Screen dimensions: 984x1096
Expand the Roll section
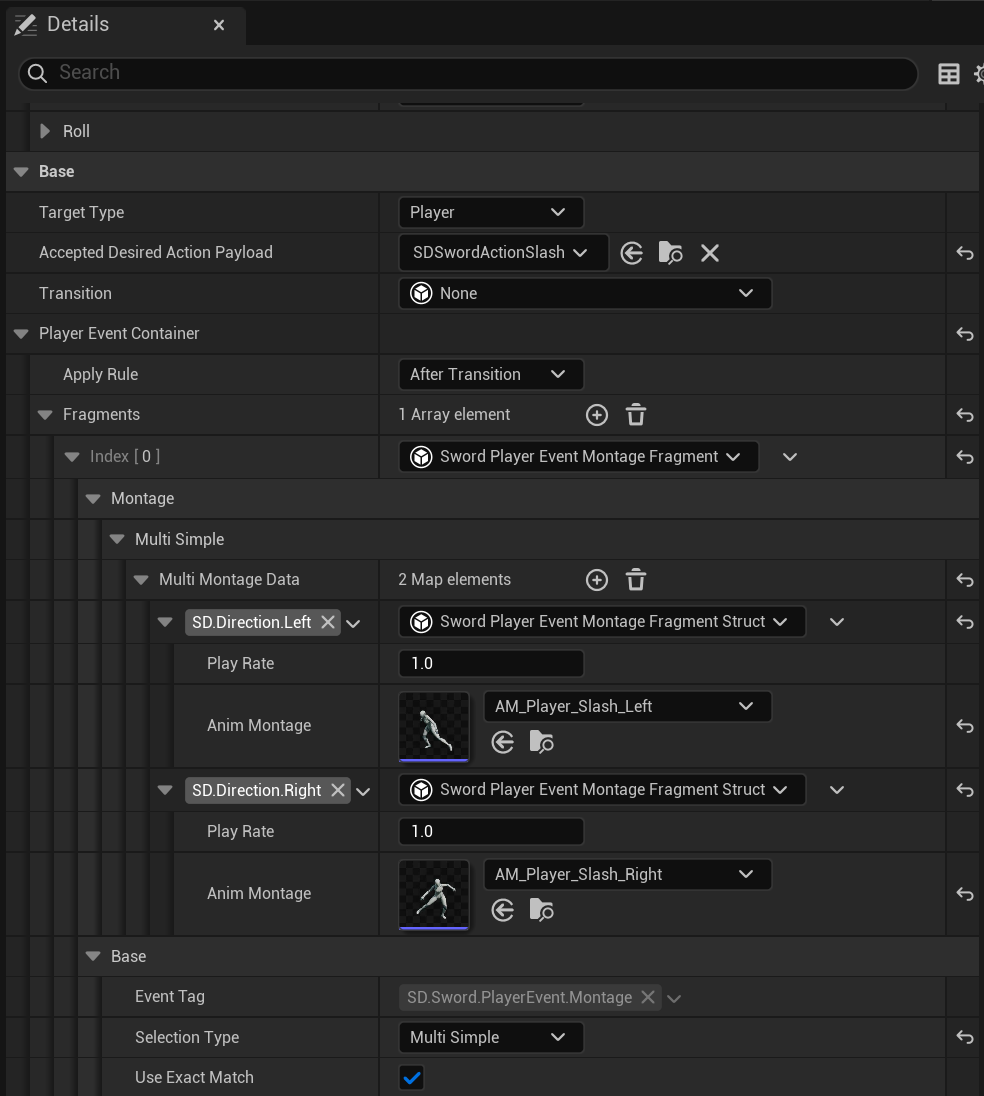(x=45, y=131)
